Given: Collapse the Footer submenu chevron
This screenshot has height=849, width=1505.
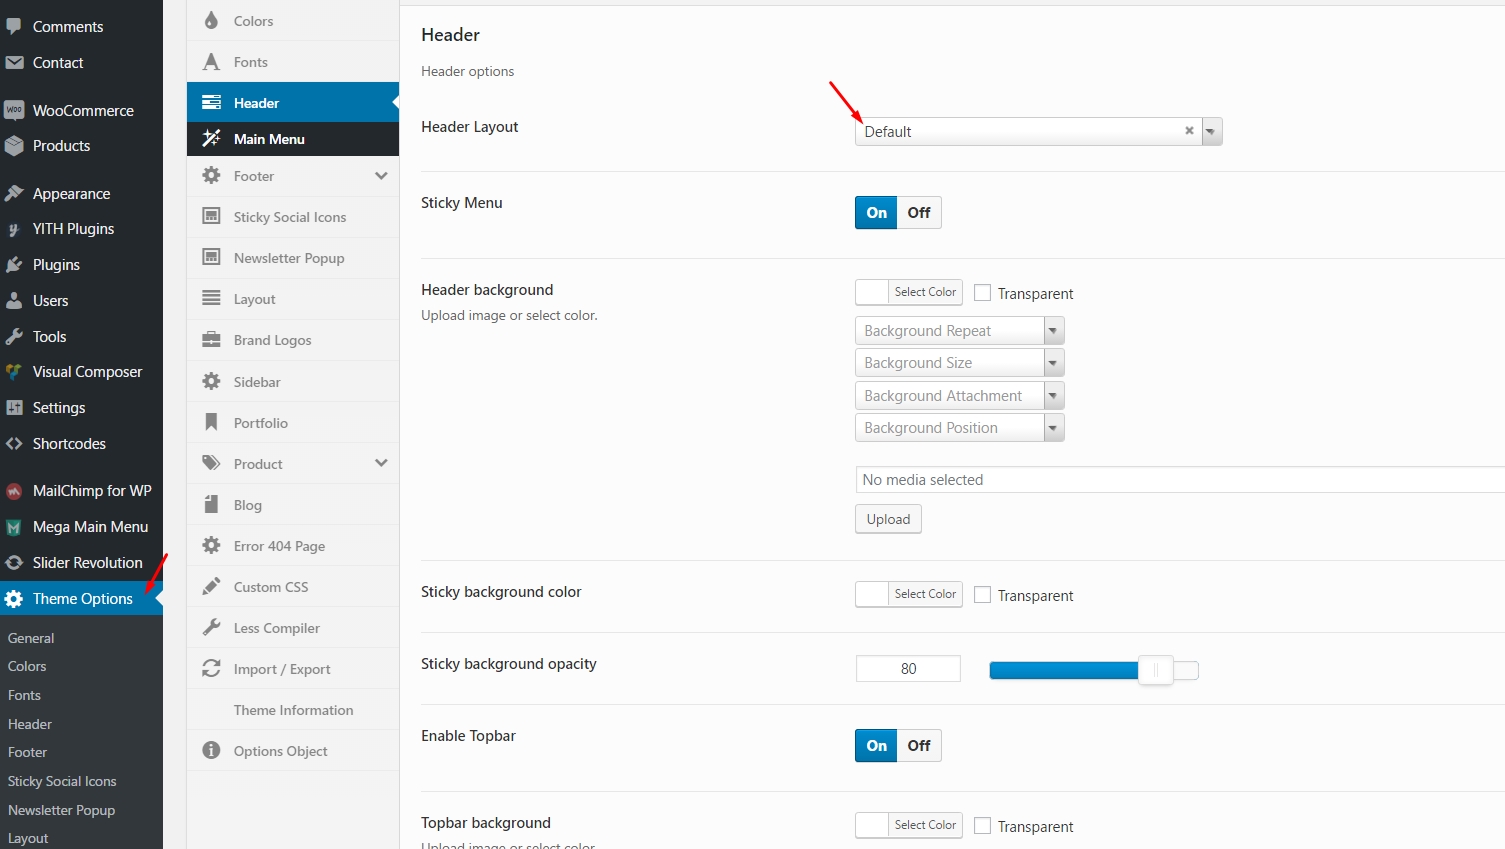Looking at the screenshot, I should (380, 175).
